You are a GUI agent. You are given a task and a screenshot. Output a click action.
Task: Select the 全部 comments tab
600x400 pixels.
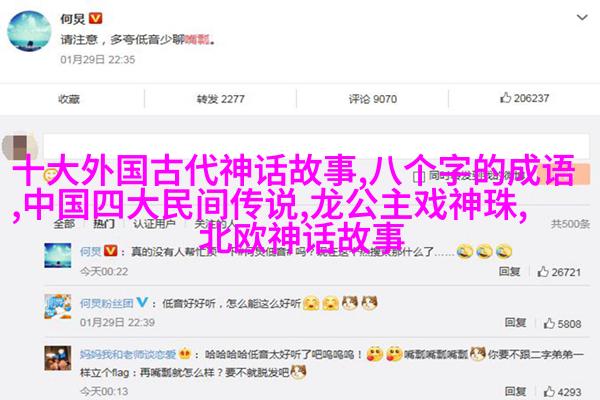point(64,224)
